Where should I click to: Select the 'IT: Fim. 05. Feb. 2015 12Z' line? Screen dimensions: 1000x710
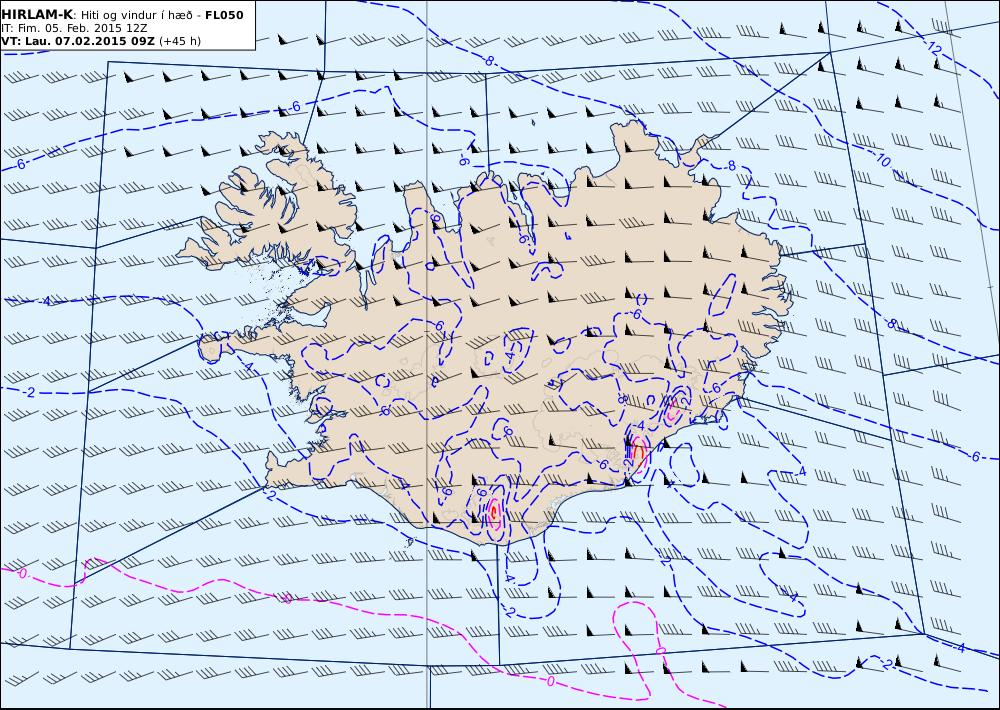click(75, 29)
